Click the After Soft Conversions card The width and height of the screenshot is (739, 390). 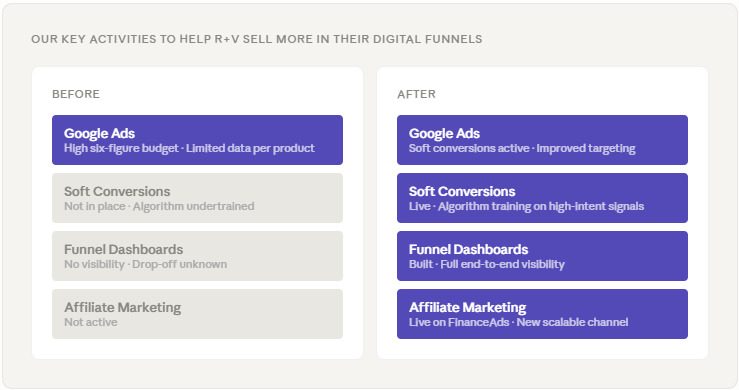542,198
